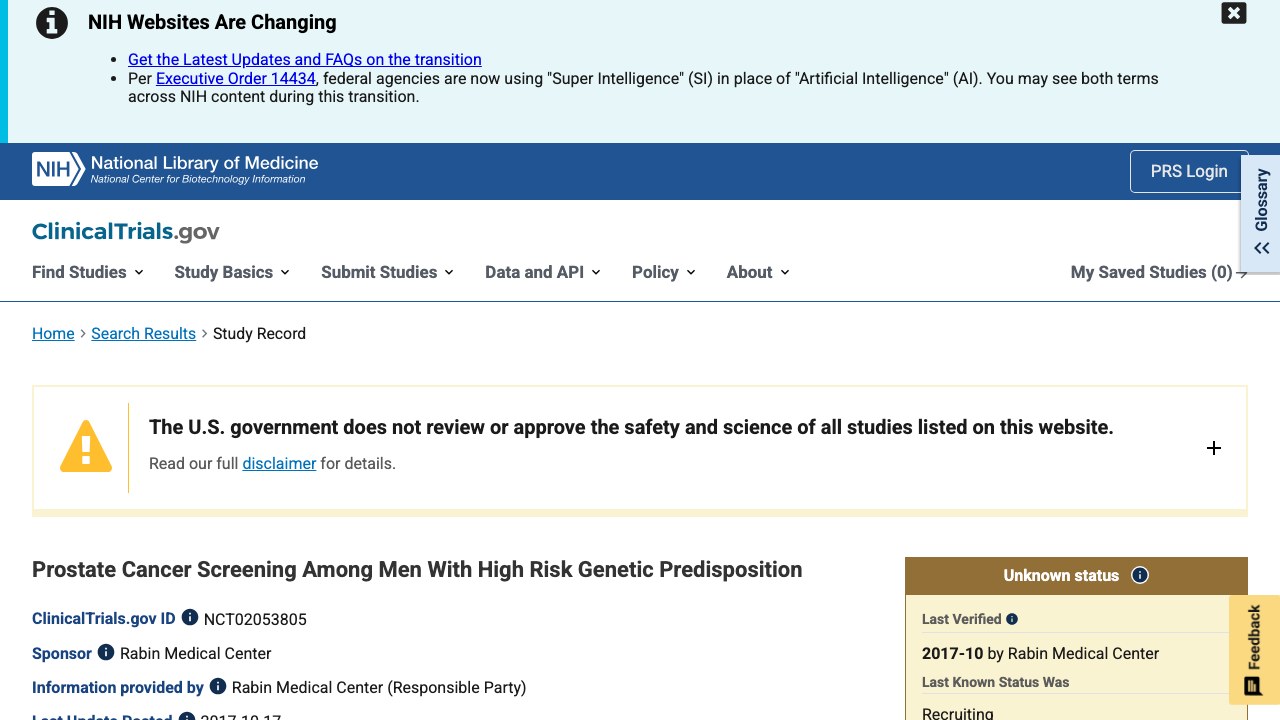Click info icon beside Information provided by

218,686
